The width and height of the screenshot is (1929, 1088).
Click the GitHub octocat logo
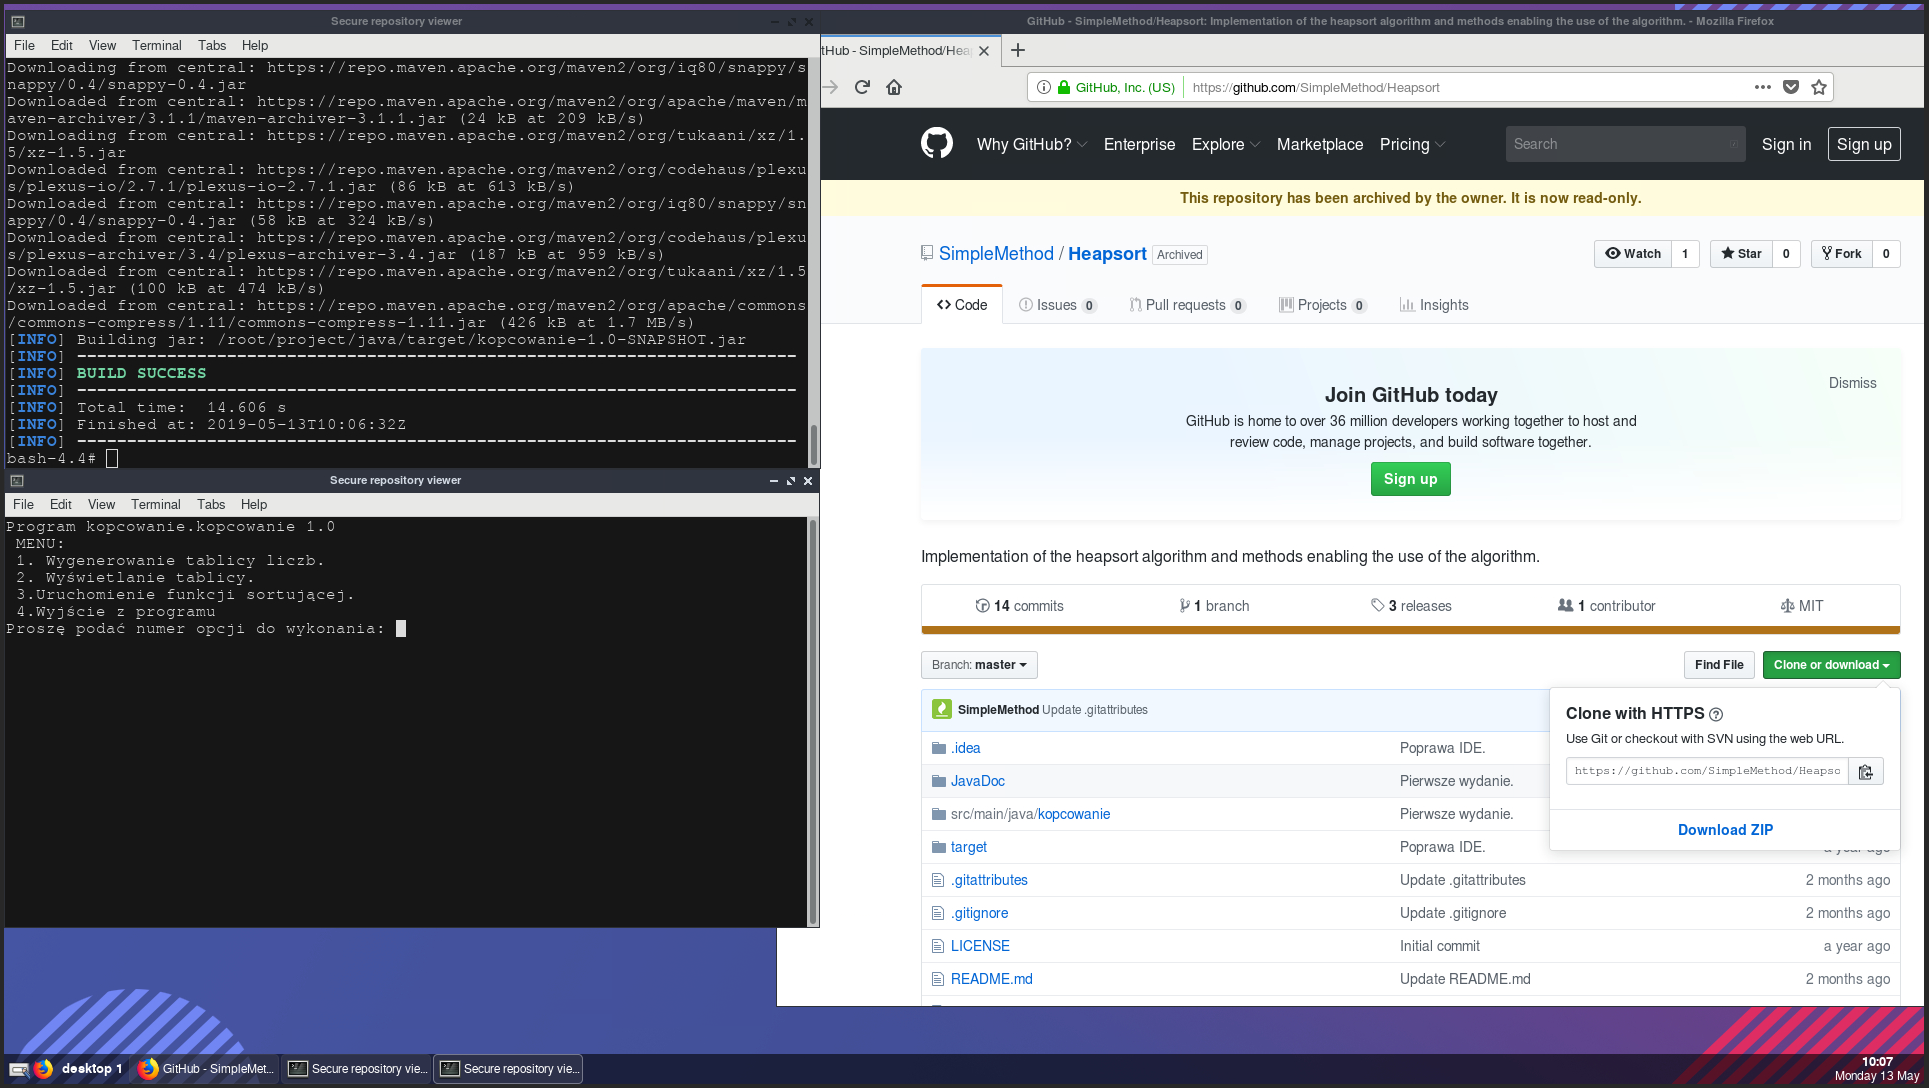[x=936, y=144]
